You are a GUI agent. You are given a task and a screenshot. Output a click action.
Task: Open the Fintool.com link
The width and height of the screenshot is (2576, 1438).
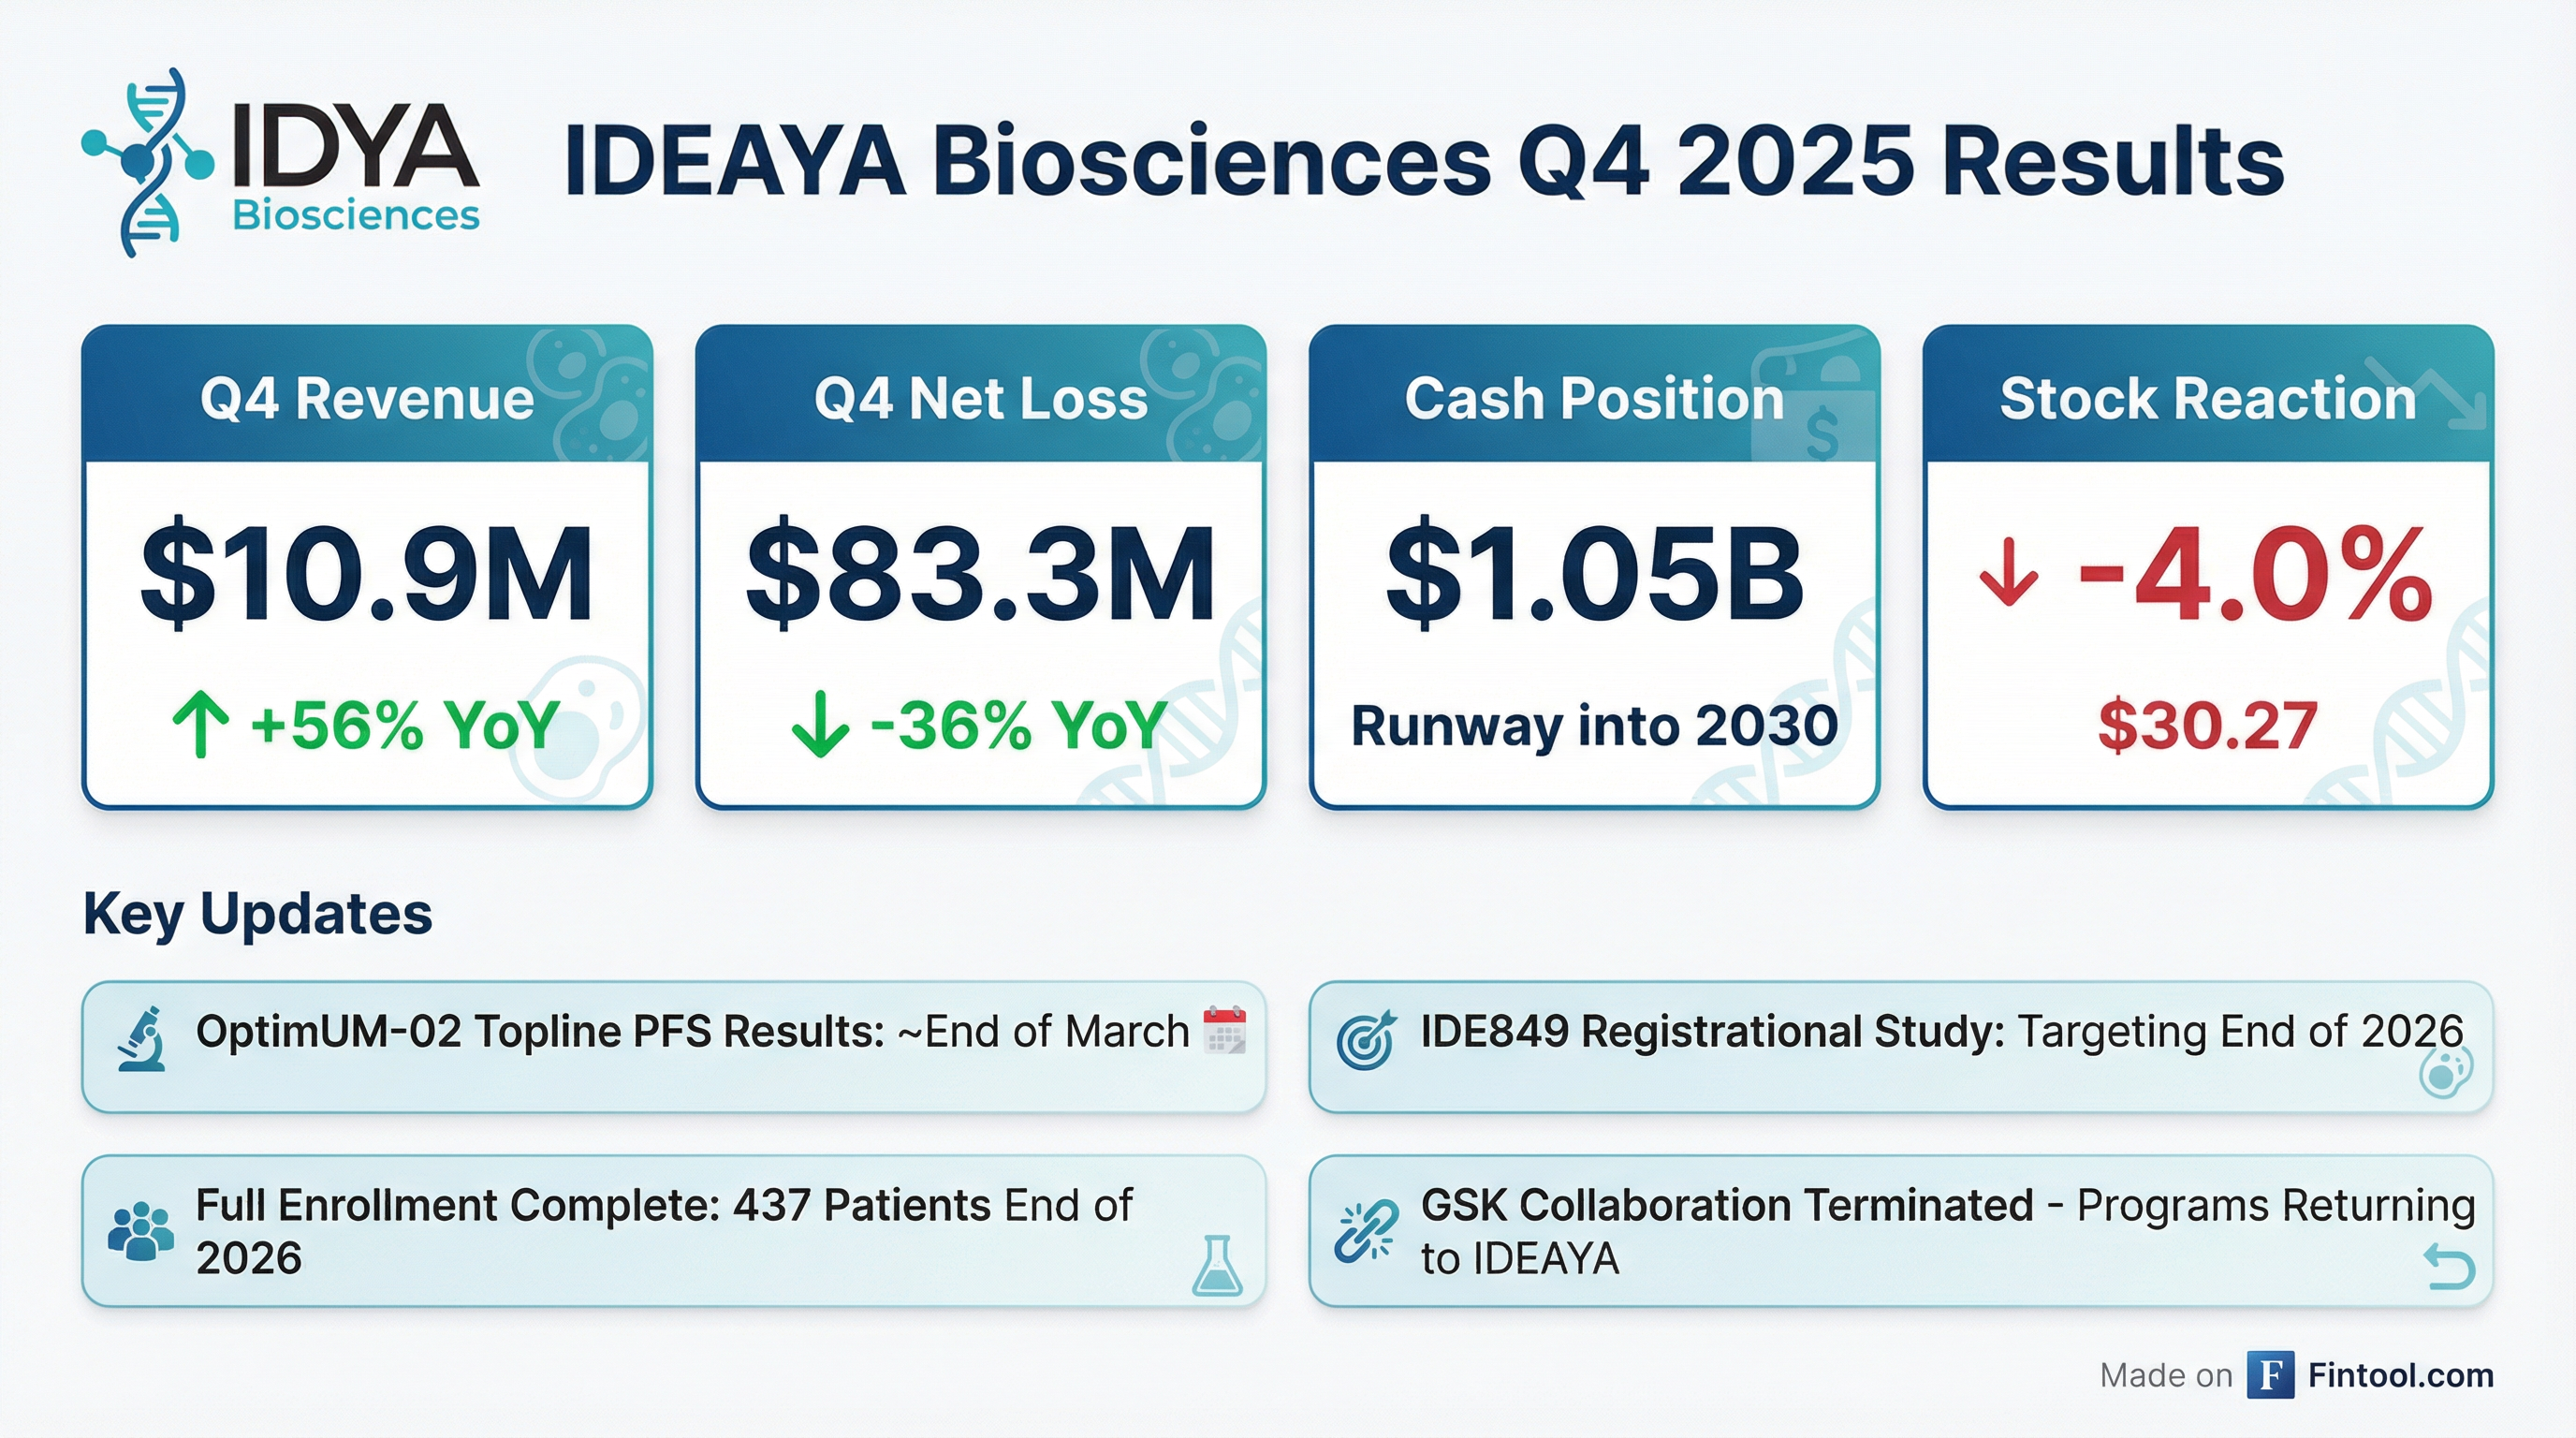pyautogui.click(x=2400, y=1375)
